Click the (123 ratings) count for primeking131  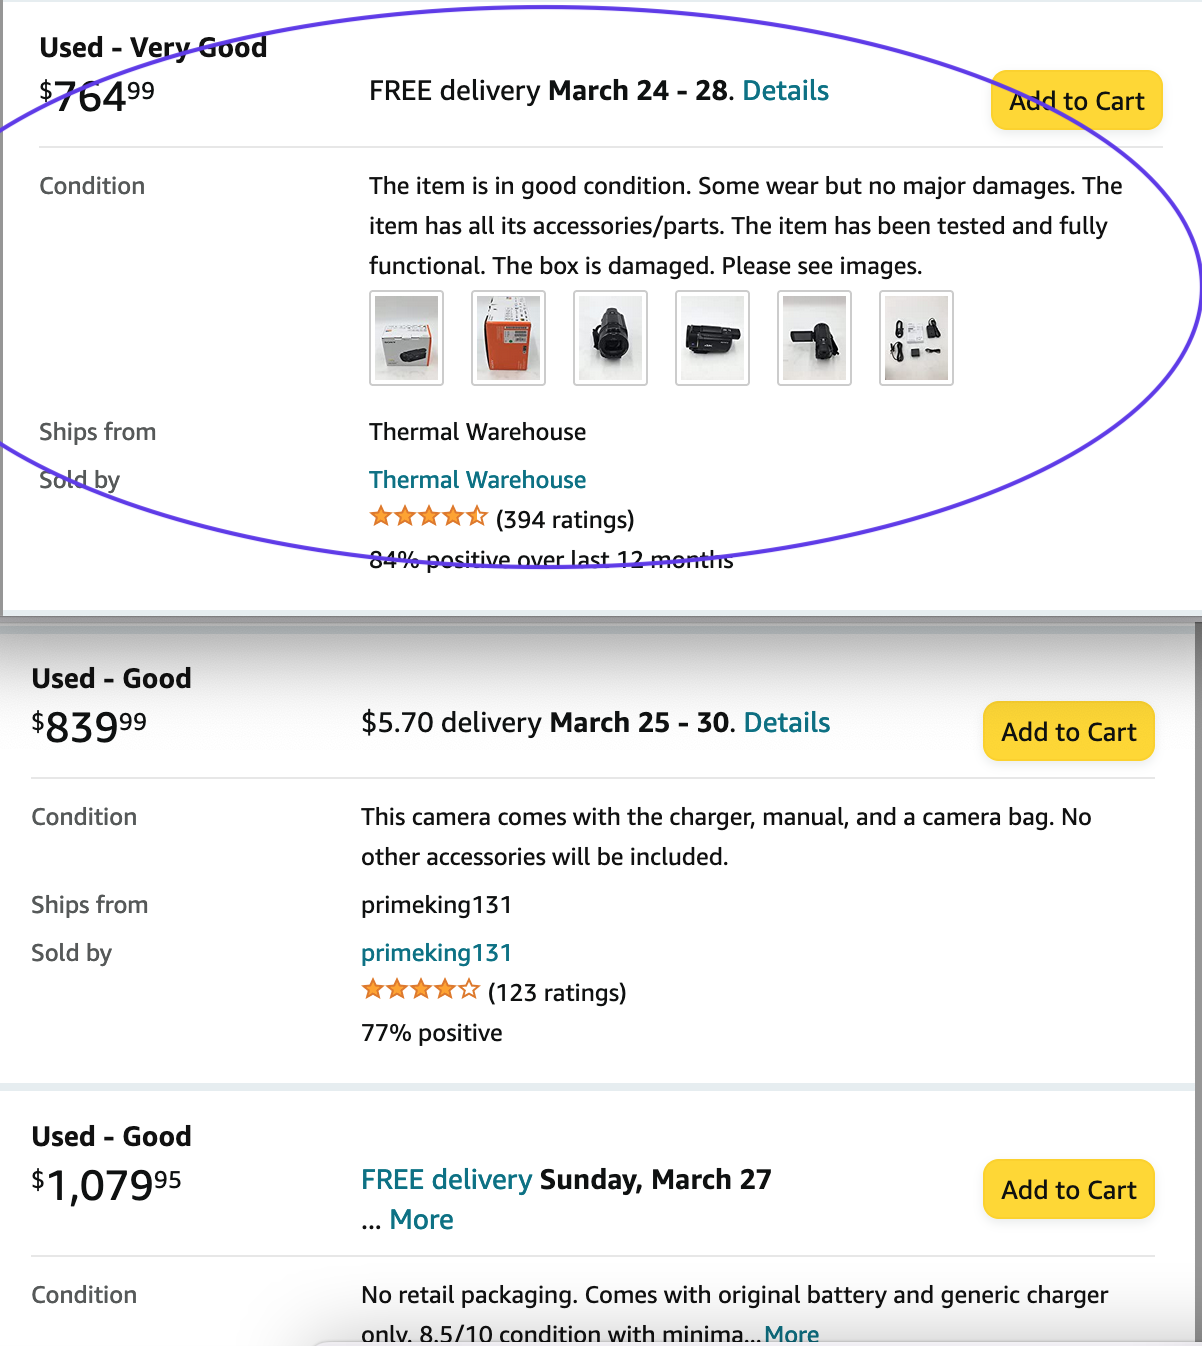click(x=557, y=993)
